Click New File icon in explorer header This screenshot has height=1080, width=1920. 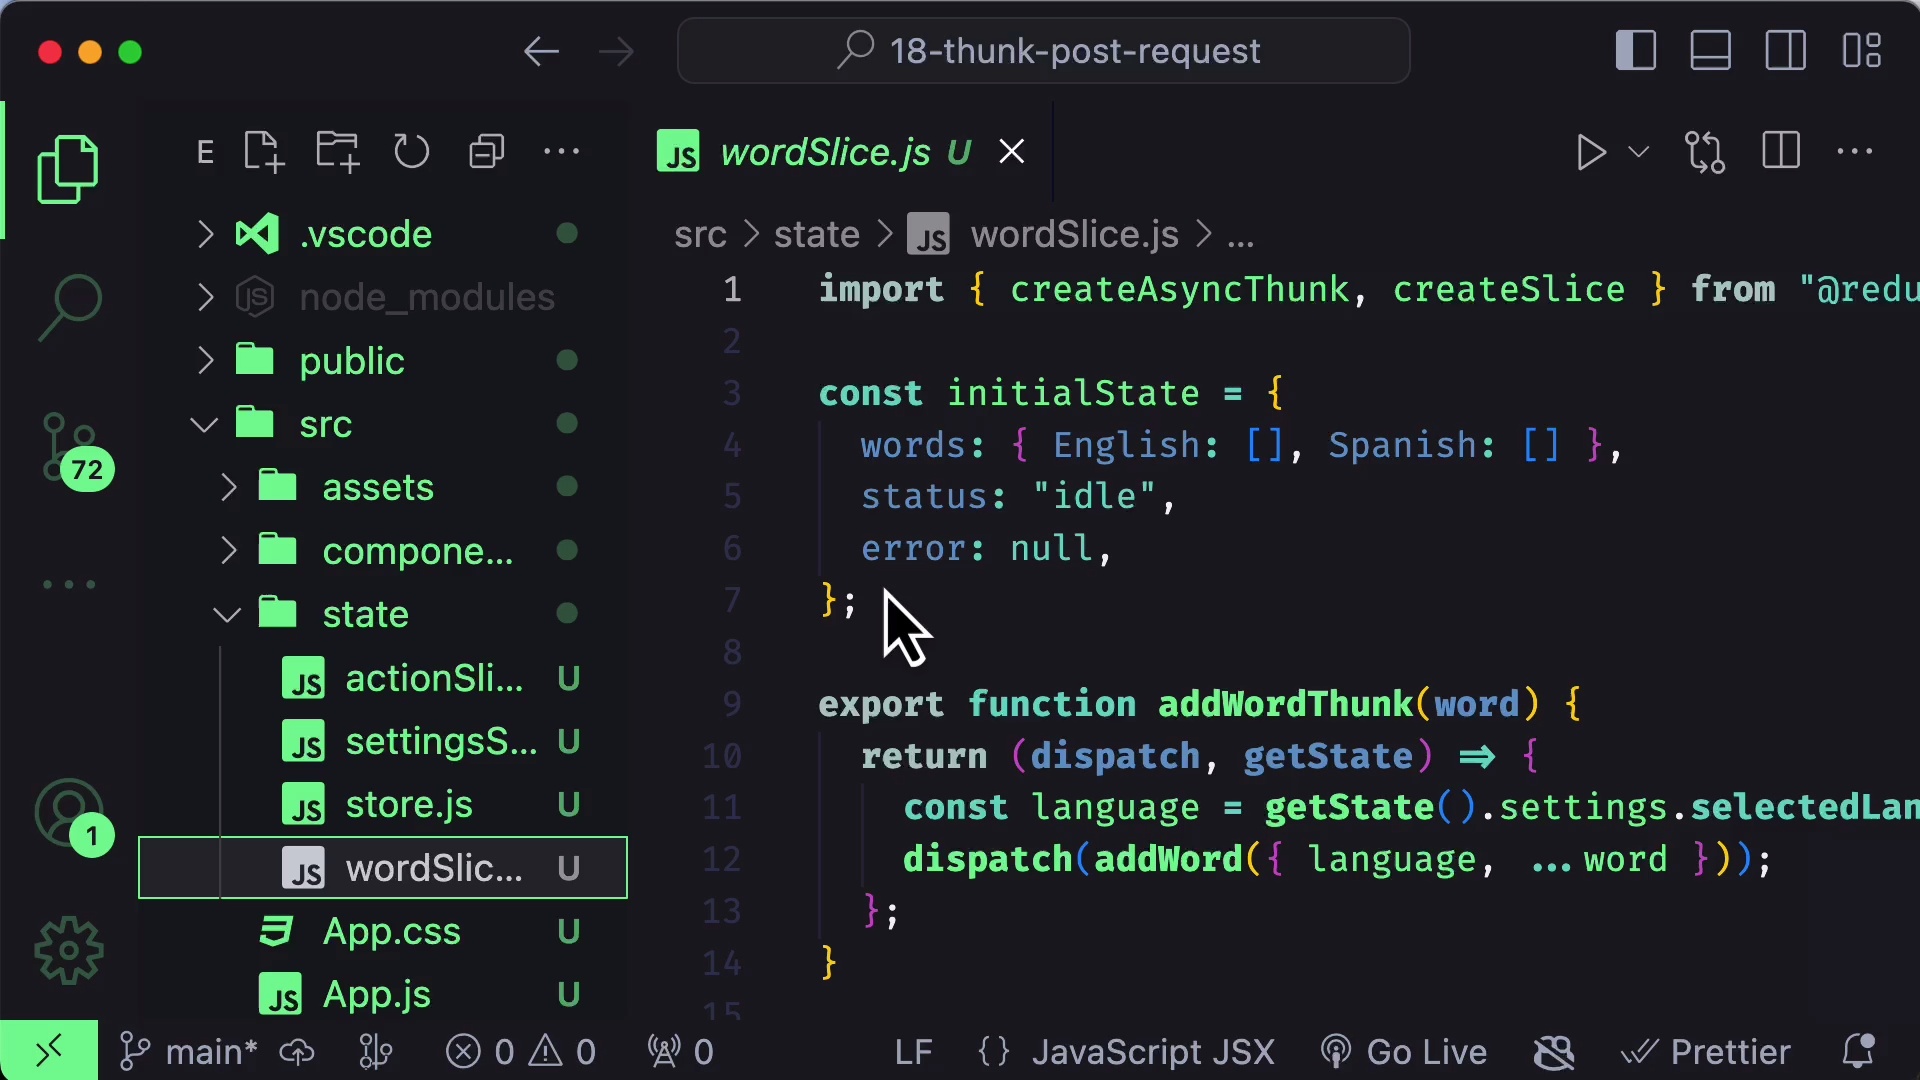pyautogui.click(x=264, y=152)
